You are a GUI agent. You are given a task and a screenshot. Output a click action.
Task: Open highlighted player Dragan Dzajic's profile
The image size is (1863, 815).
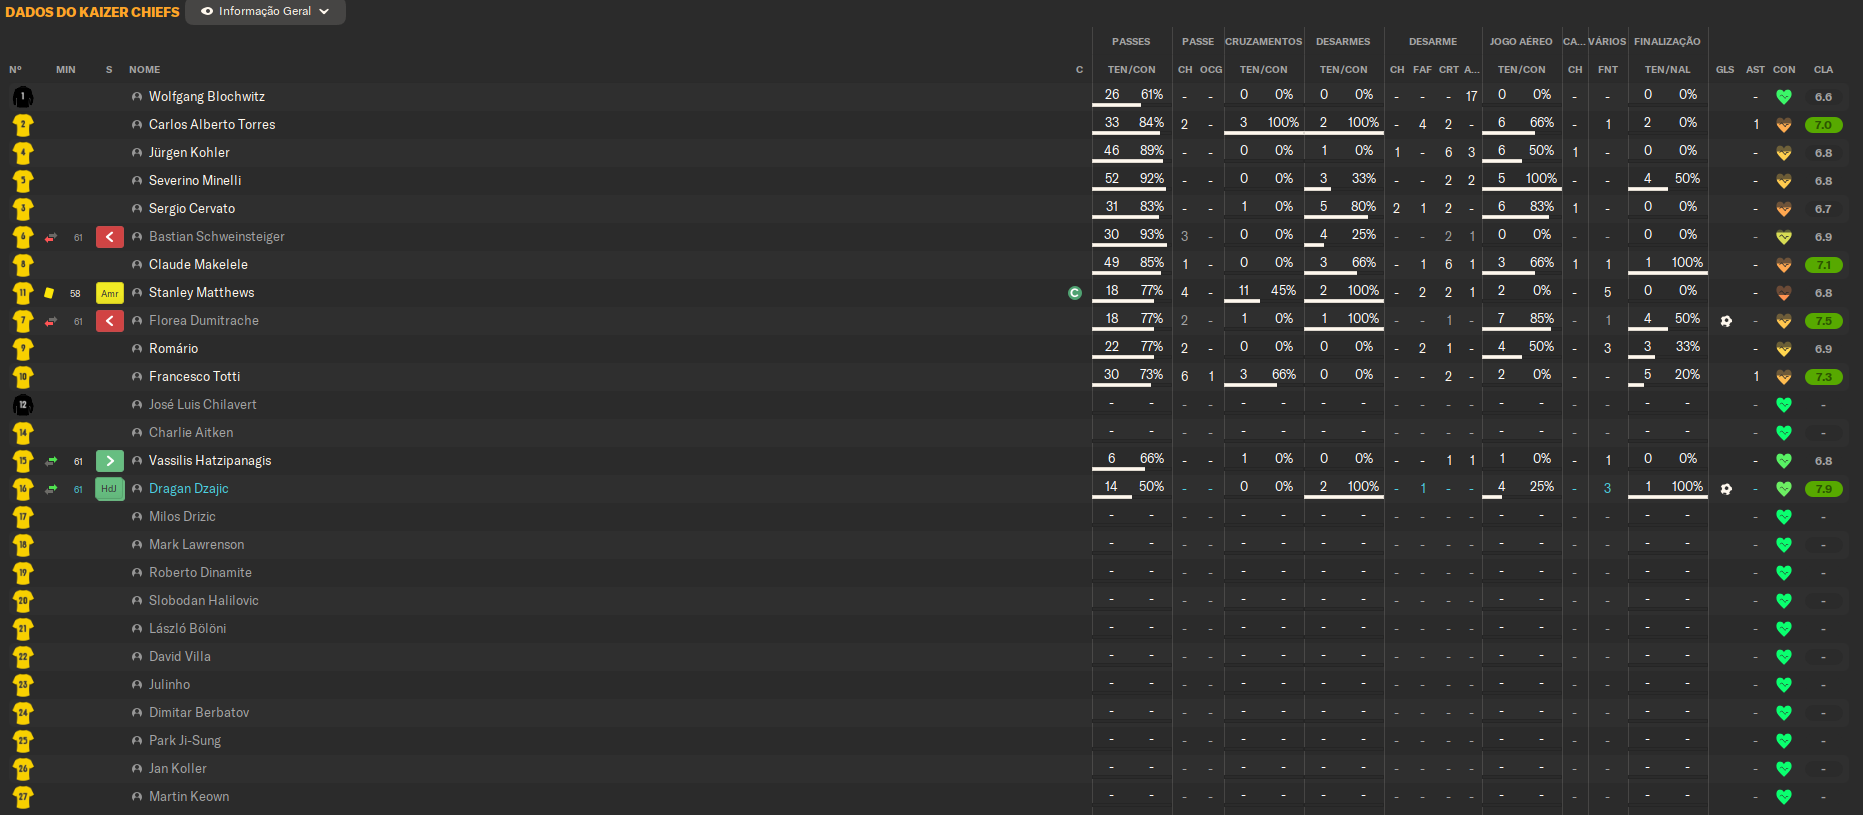click(189, 489)
